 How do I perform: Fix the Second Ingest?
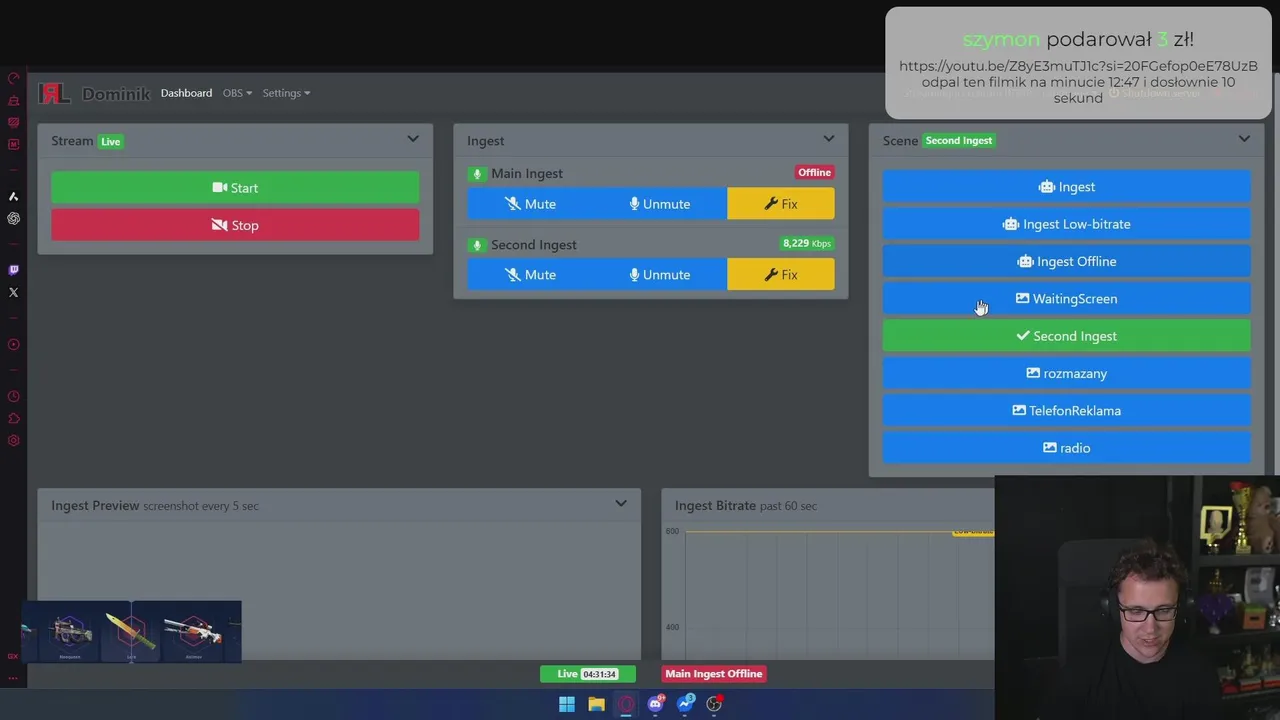[x=781, y=275]
